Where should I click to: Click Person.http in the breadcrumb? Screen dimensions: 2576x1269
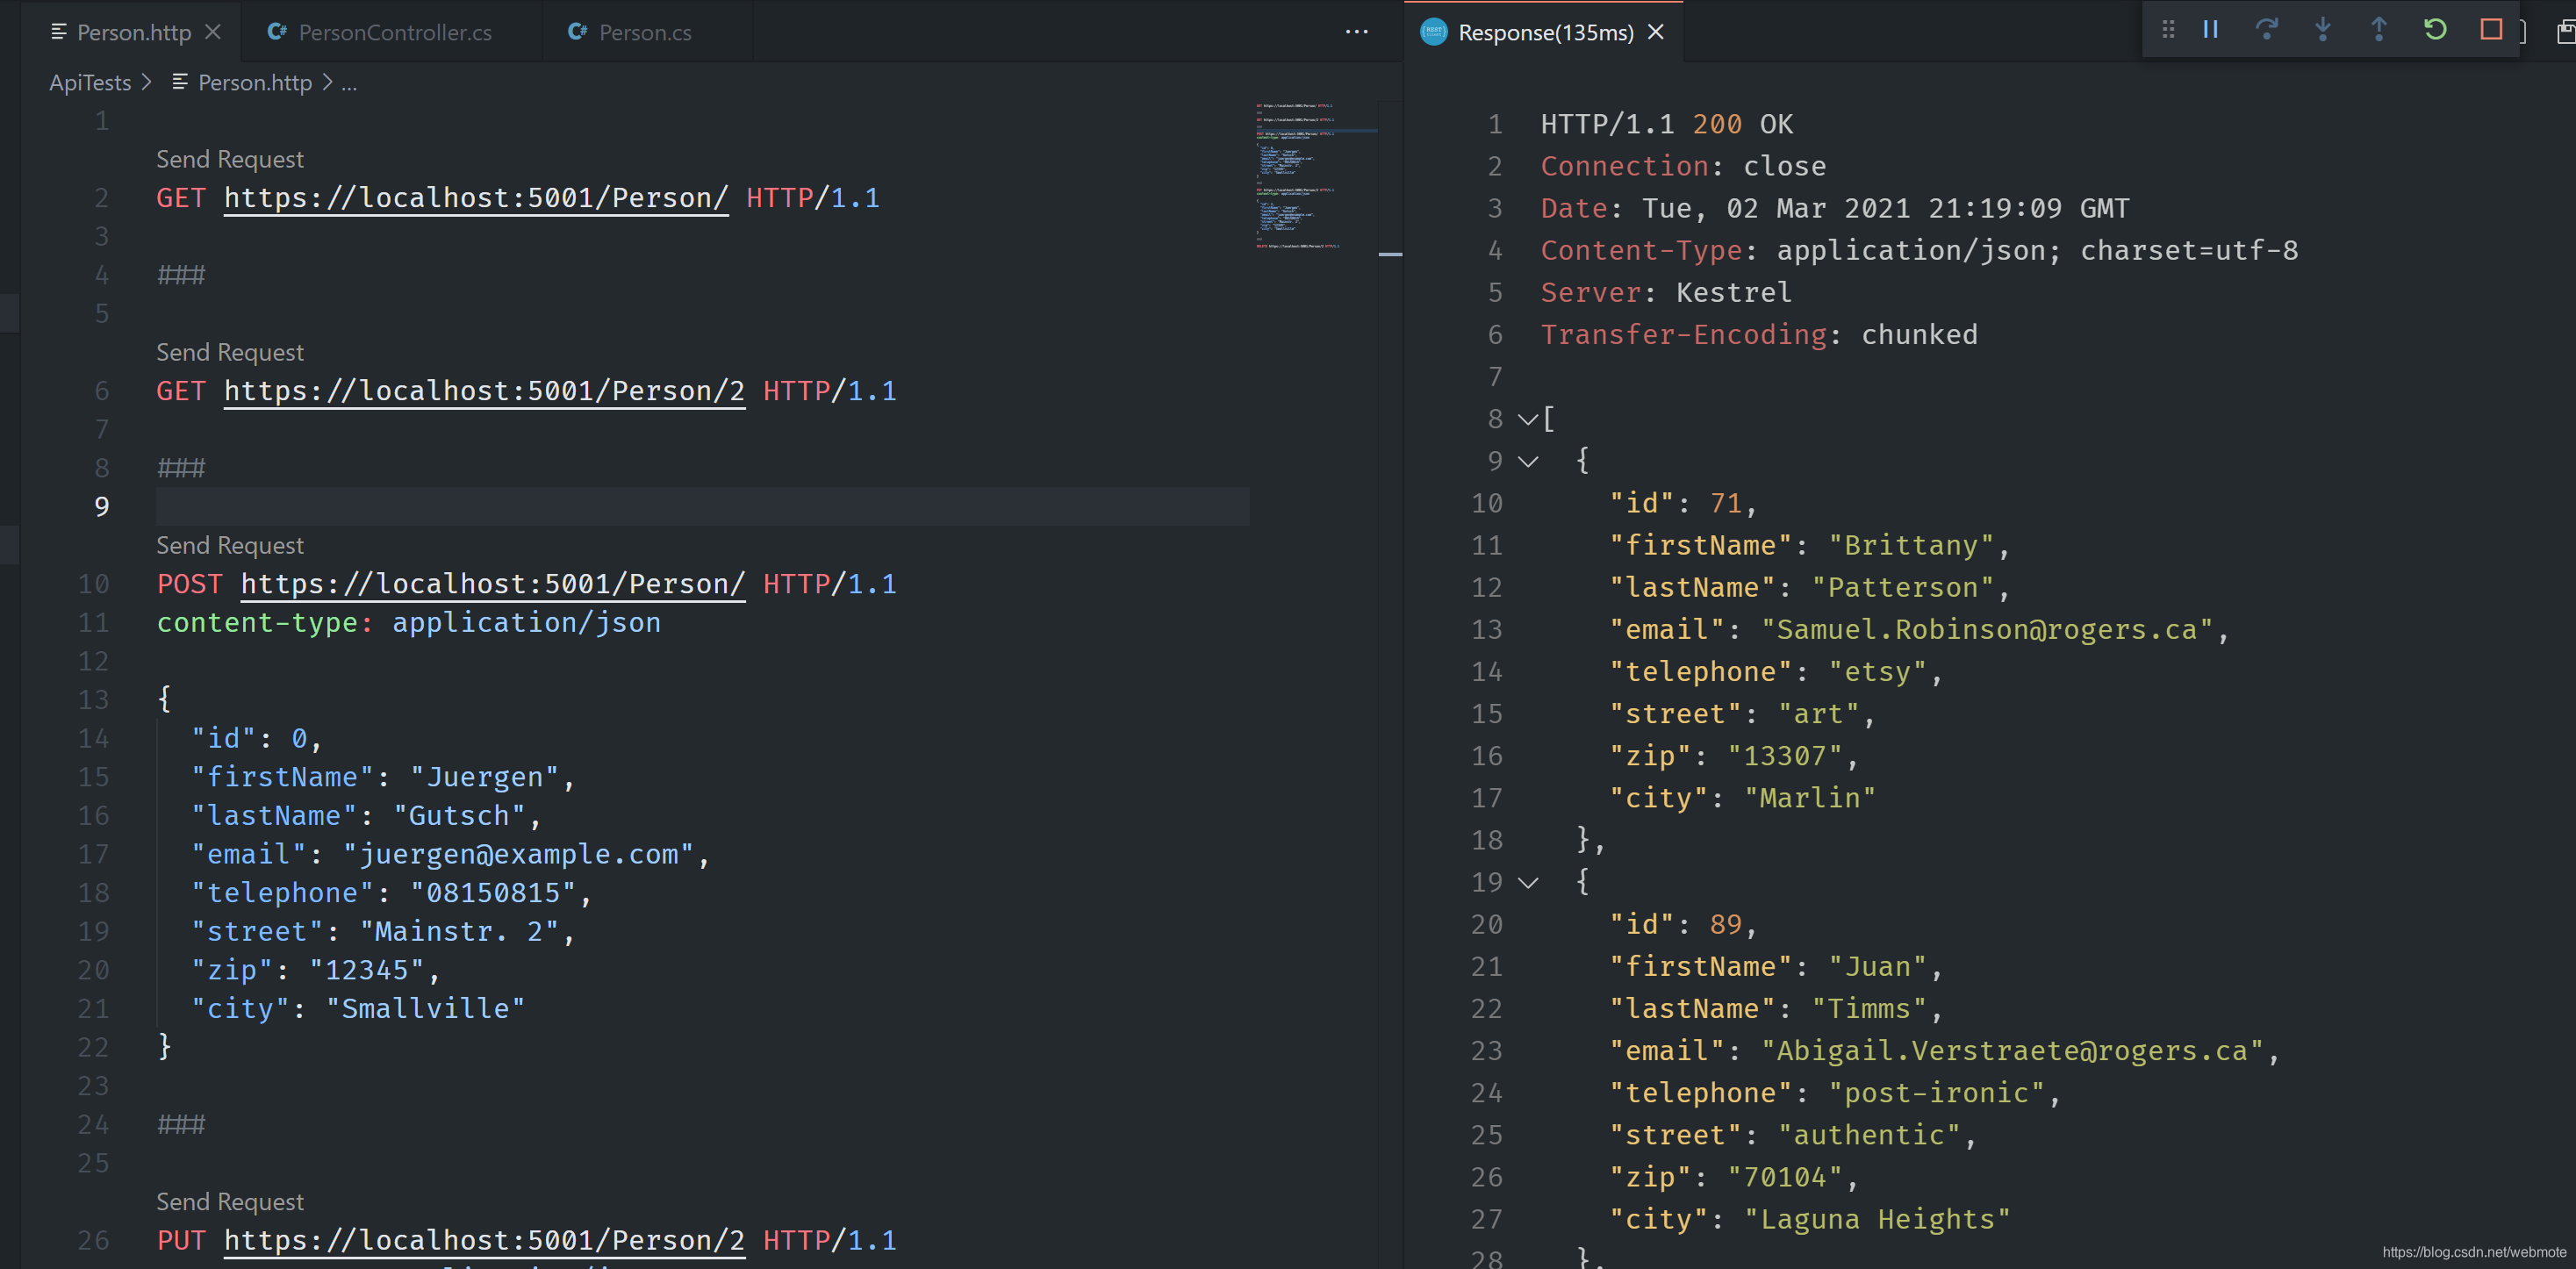point(255,82)
